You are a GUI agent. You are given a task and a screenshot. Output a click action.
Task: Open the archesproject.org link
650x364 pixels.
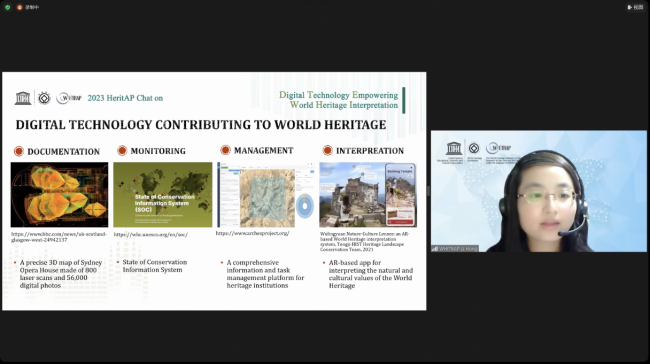pos(252,233)
